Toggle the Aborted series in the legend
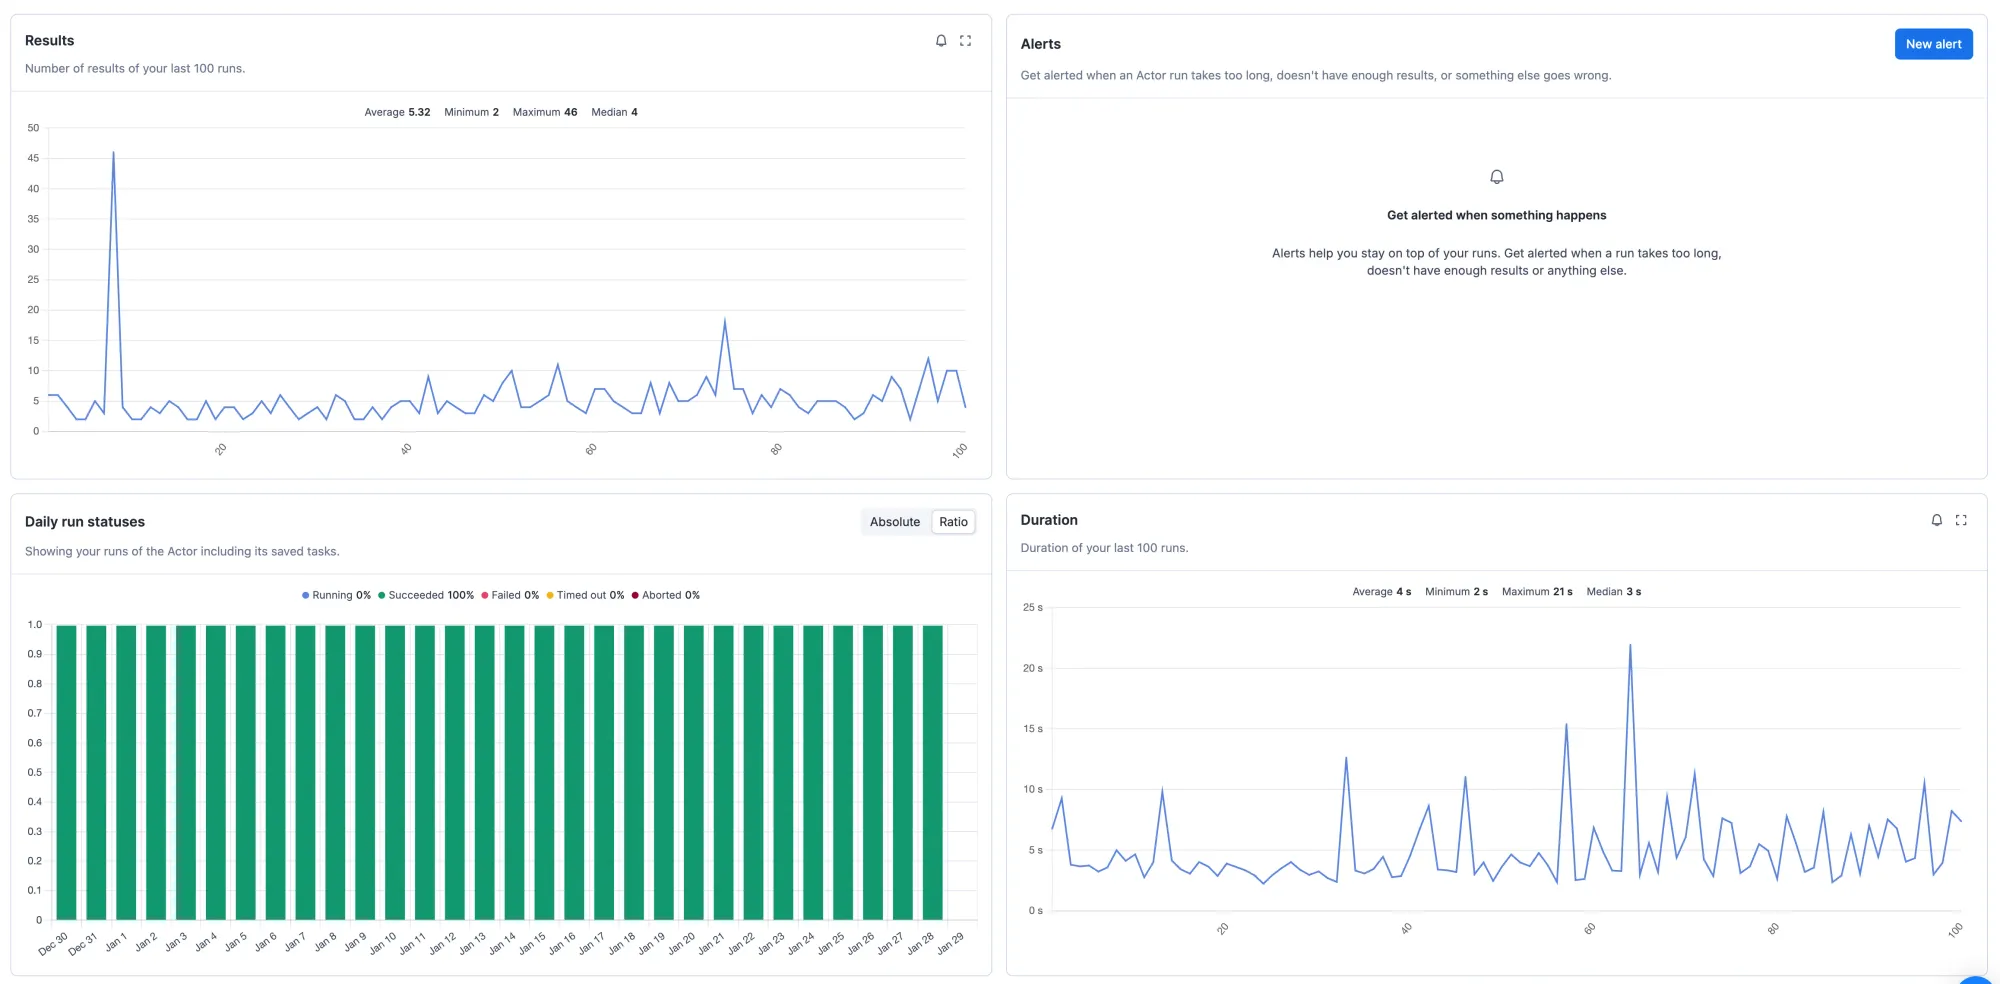The width and height of the screenshot is (2000, 984). coord(635,595)
